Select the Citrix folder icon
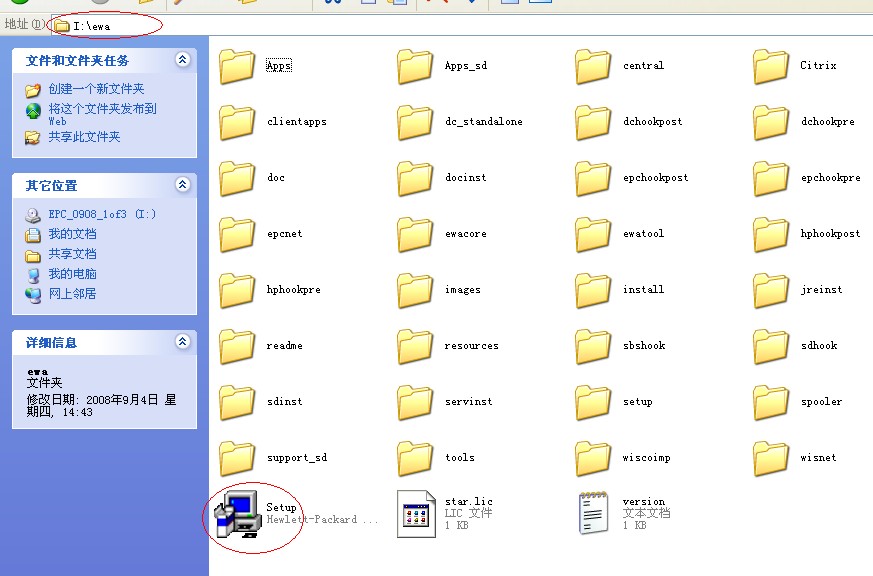The height and width of the screenshot is (576, 873). pyautogui.click(x=772, y=66)
